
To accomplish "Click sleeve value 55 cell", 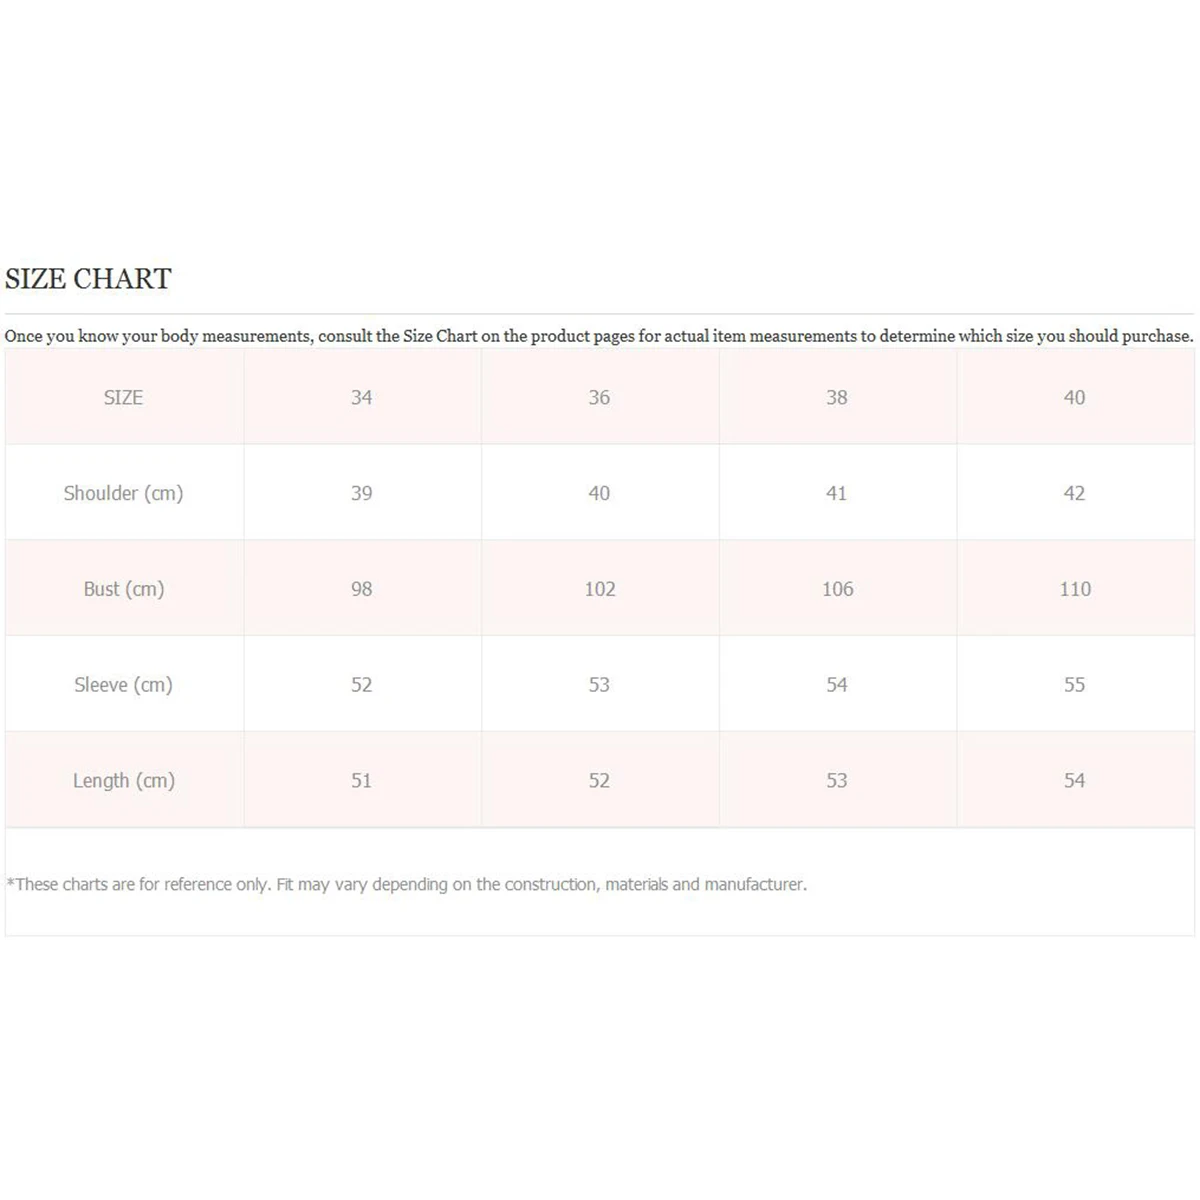I will [x=1074, y=685].
